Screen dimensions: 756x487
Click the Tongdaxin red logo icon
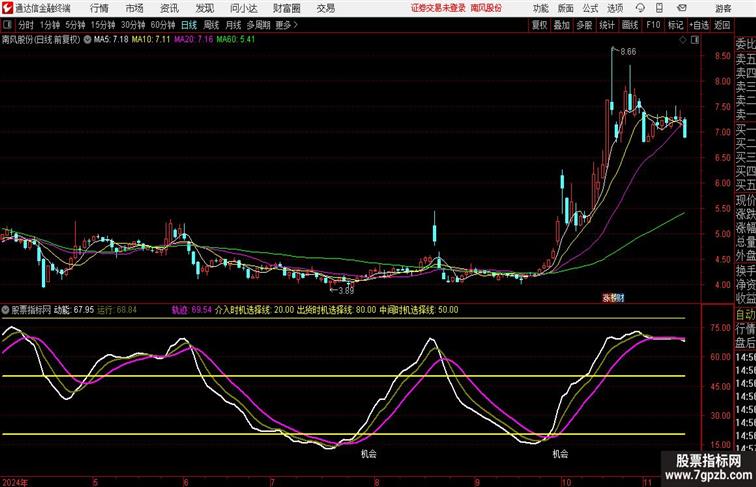[x=6, y=8]
